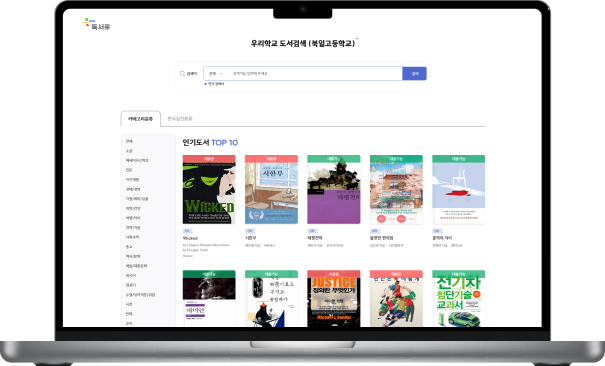605x366 pixels.
Task: Select 종교 in the category sidebar
Action: tap(129, 247)
